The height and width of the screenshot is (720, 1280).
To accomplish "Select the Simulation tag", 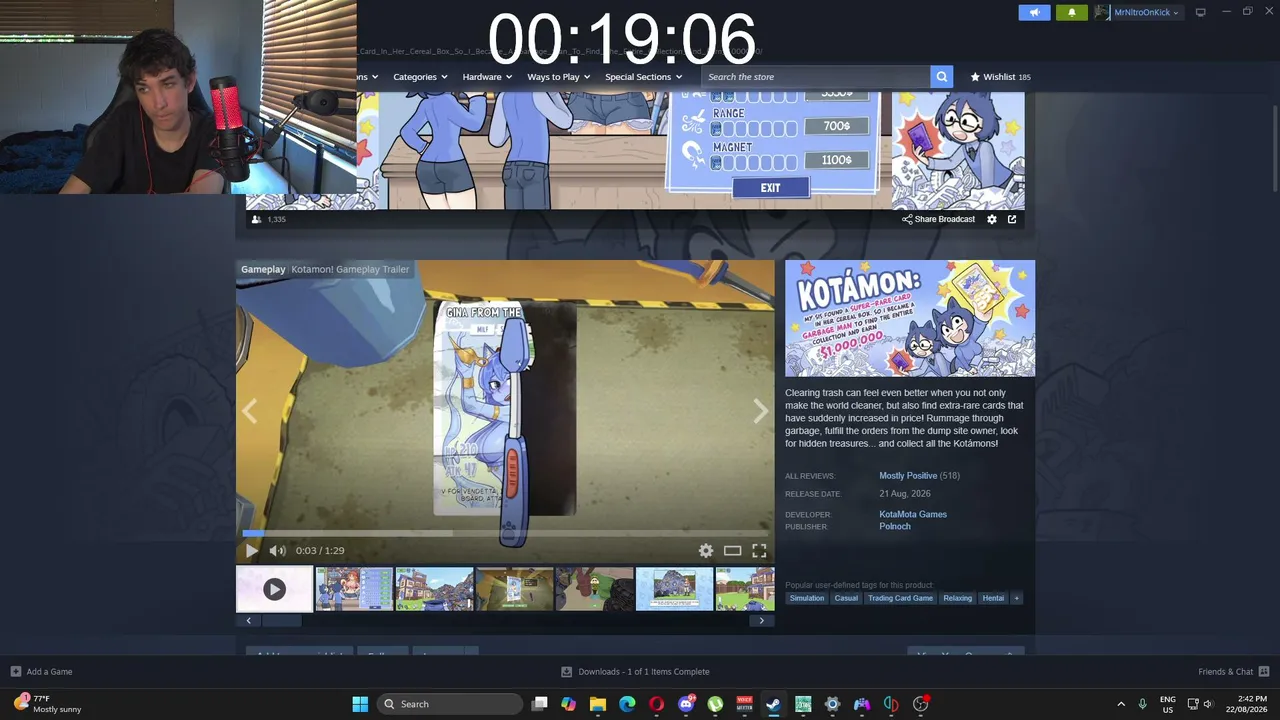I will pos(807,598).
